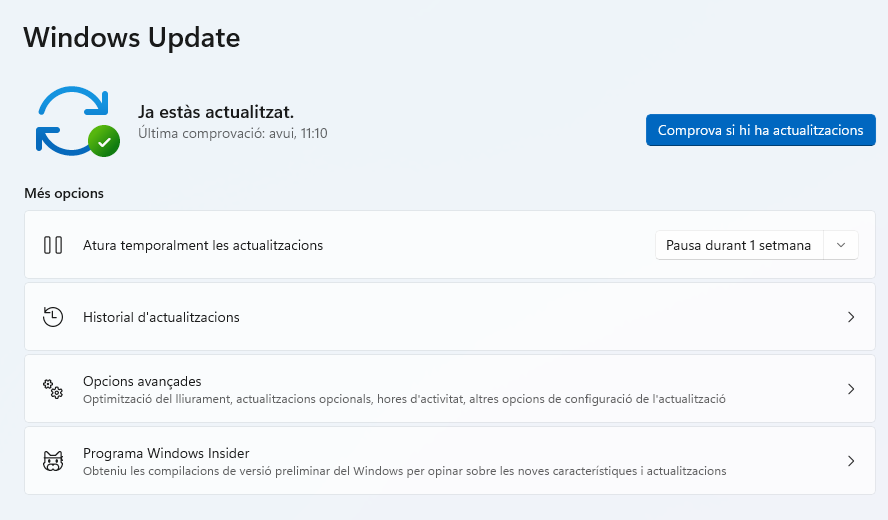Click Pausa durant 1 setmana button
888x520 pixels.
pos(739,245)
